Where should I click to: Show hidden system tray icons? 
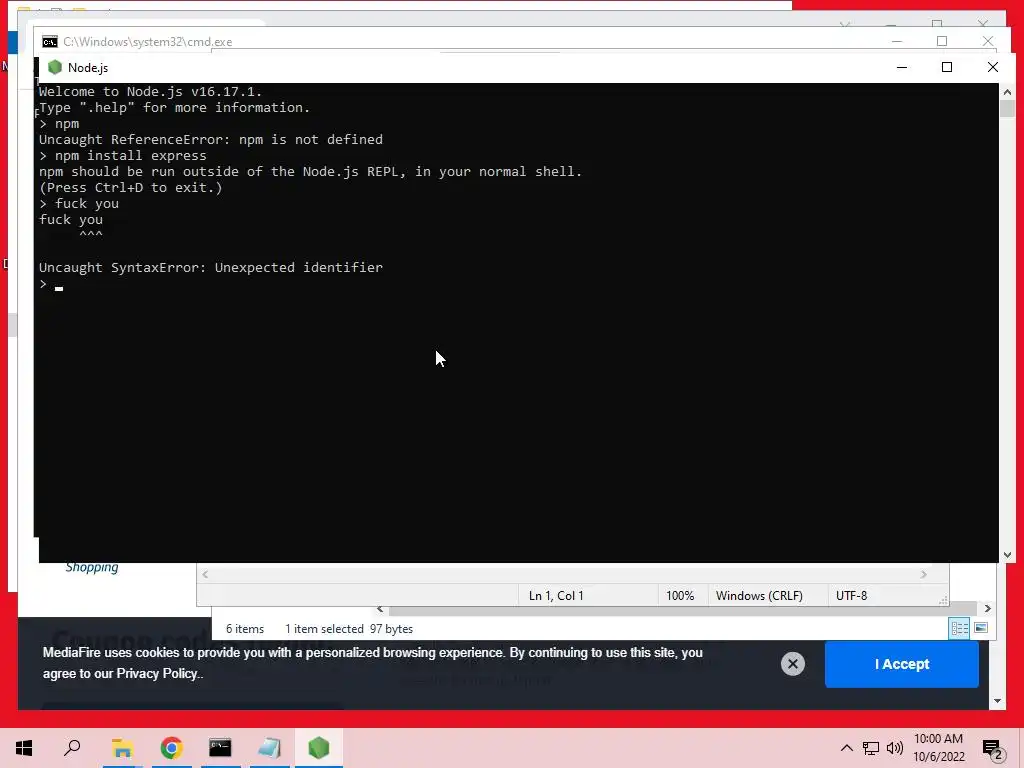click(x=846, y=748)
